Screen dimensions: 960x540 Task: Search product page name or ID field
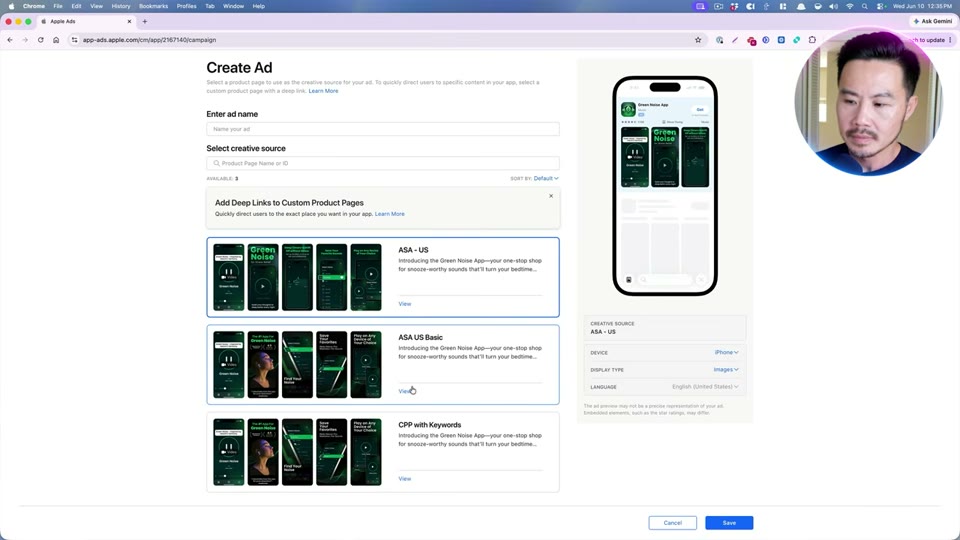[x=383, y=163]
